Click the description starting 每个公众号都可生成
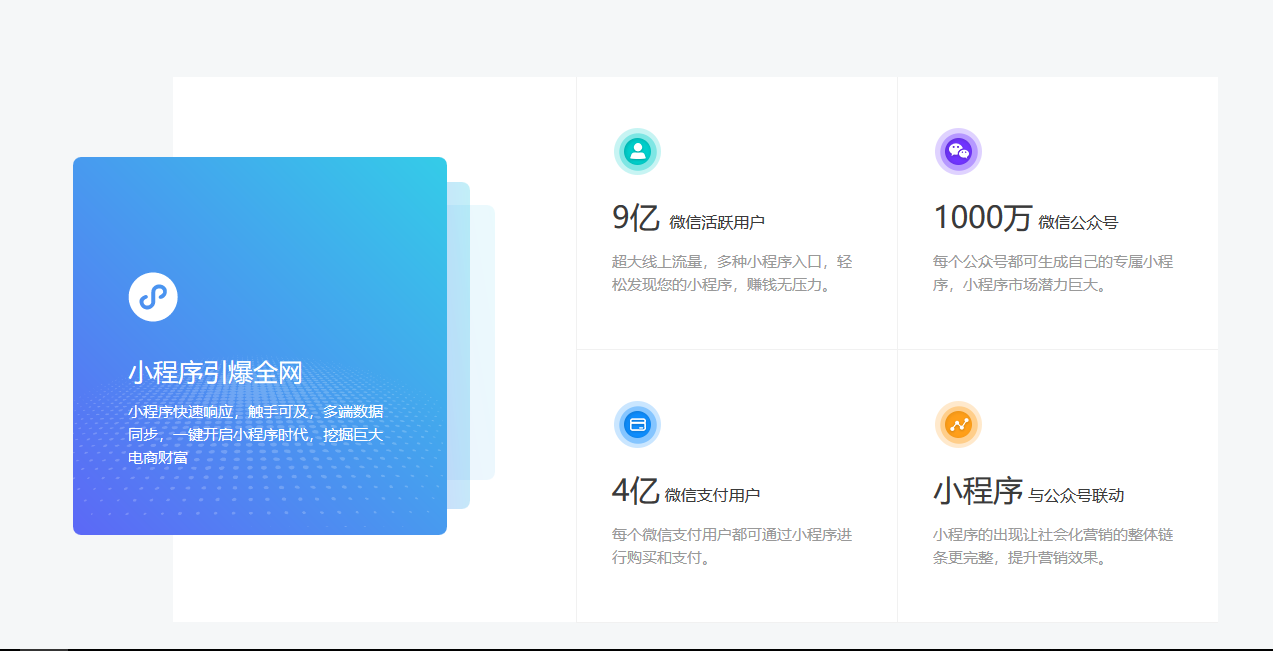The image size is (1273, 651). point(1053,273)
